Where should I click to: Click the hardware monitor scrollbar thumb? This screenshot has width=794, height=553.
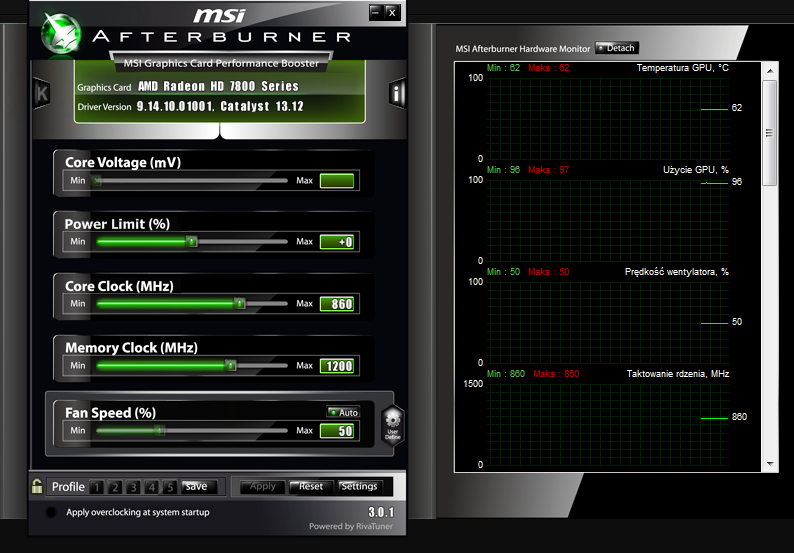coord(770,133)
